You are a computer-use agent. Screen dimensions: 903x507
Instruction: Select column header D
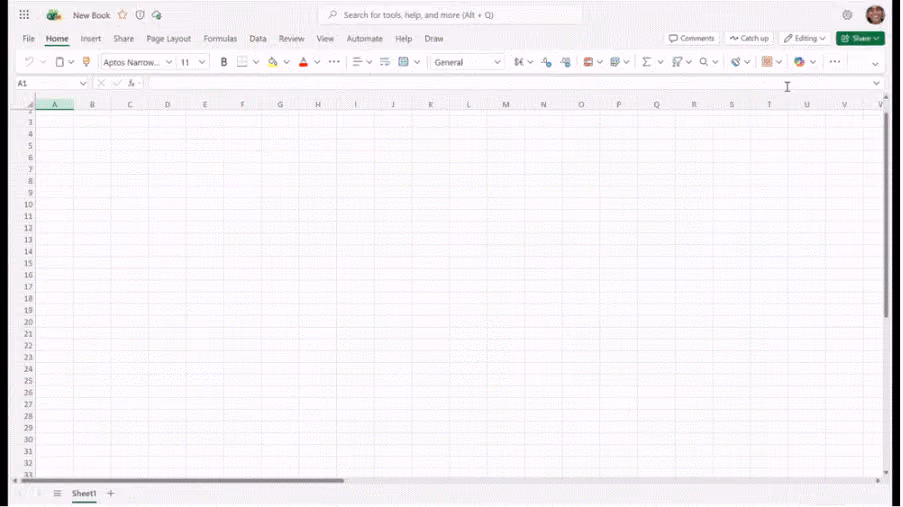point(167,104)
